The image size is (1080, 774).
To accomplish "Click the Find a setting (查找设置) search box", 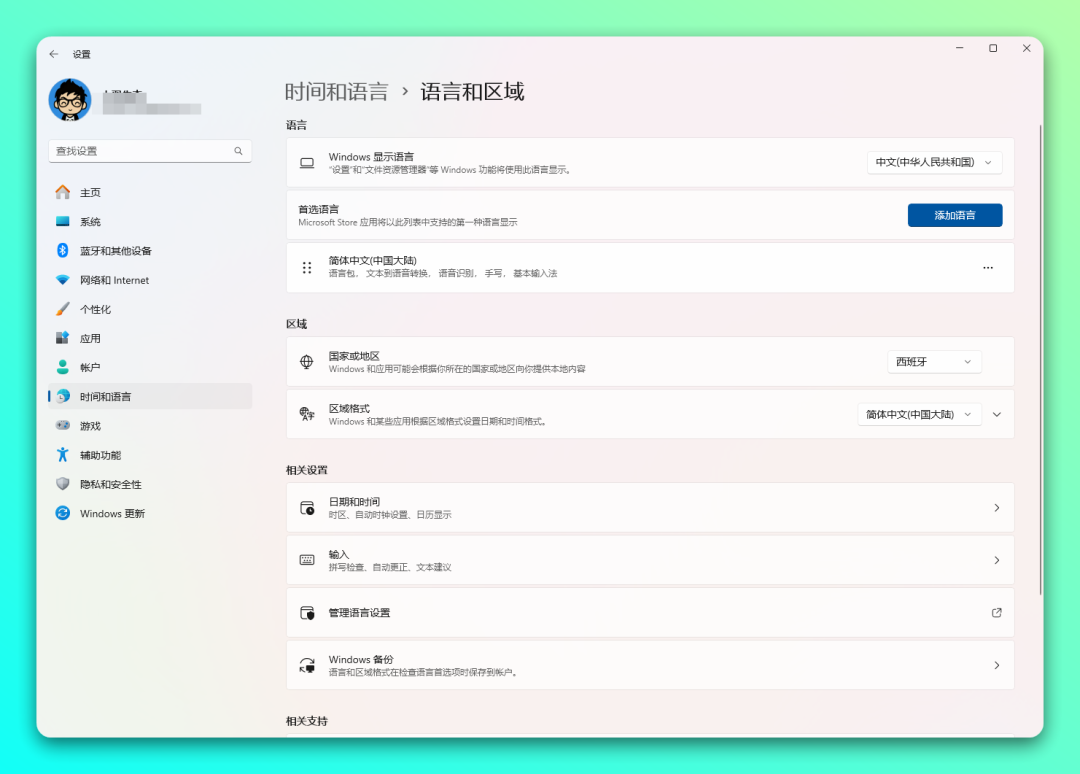I will pos(140,151).
